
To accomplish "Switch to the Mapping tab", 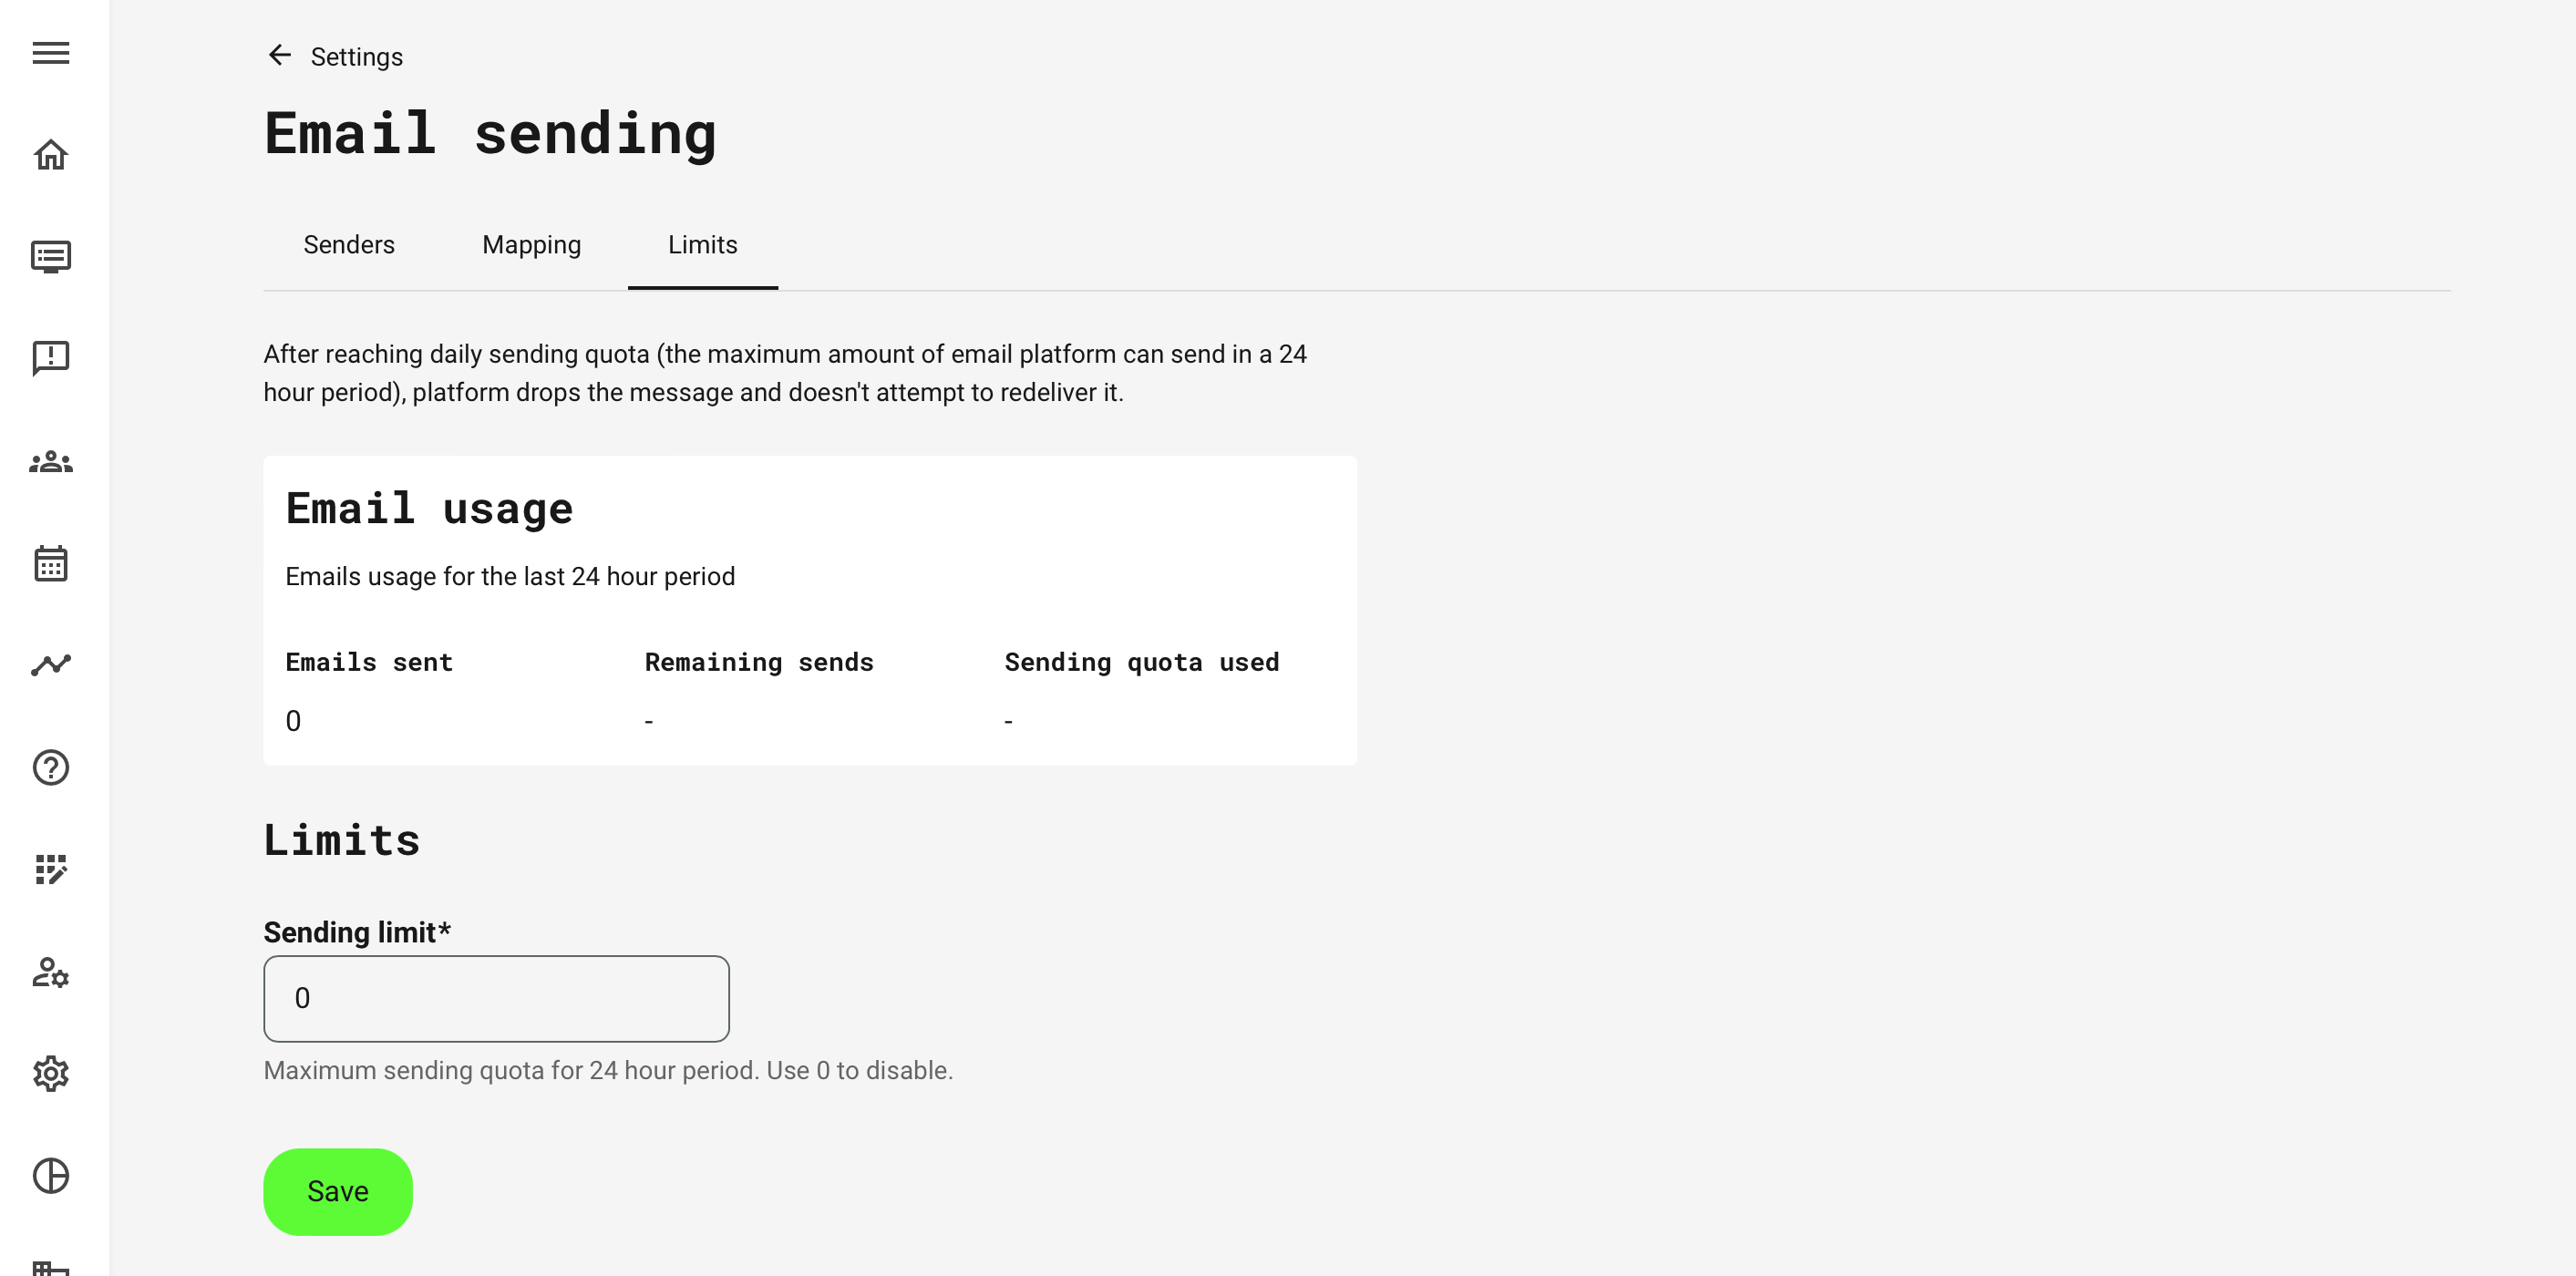I will [531, 245].
